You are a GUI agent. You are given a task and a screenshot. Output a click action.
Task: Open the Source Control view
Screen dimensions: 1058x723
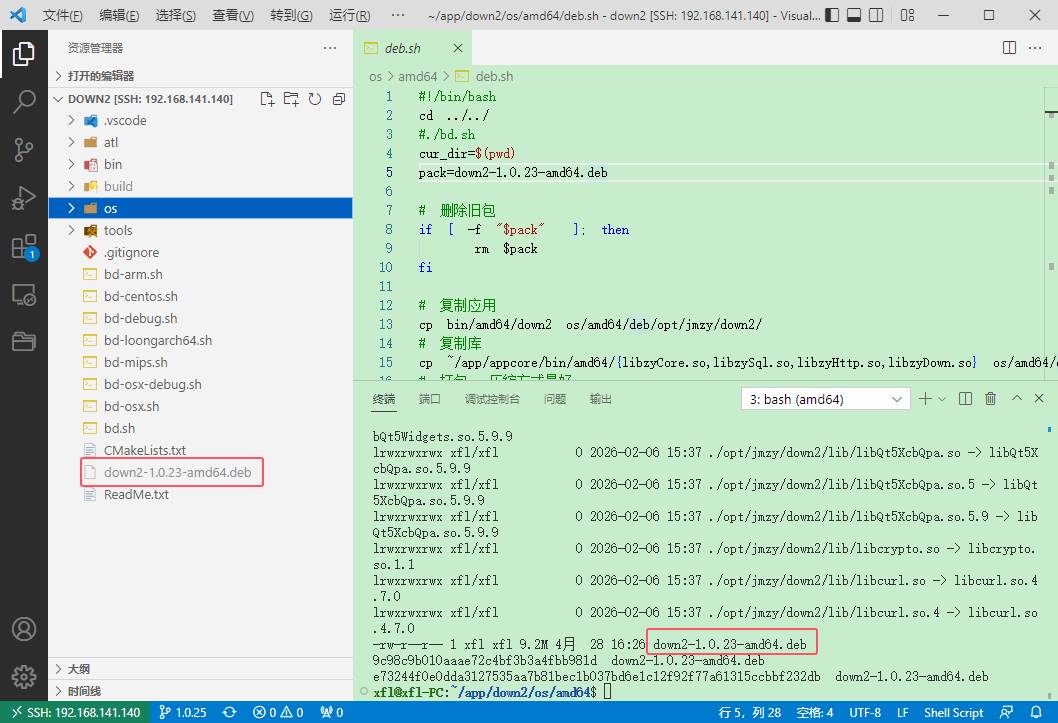pyautogui.click(x=24, y=150)
